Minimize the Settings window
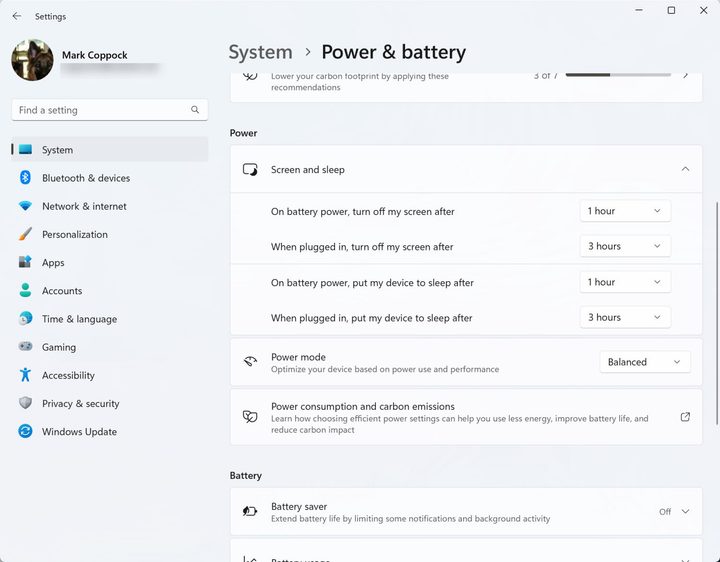 (x=639, y=10)
